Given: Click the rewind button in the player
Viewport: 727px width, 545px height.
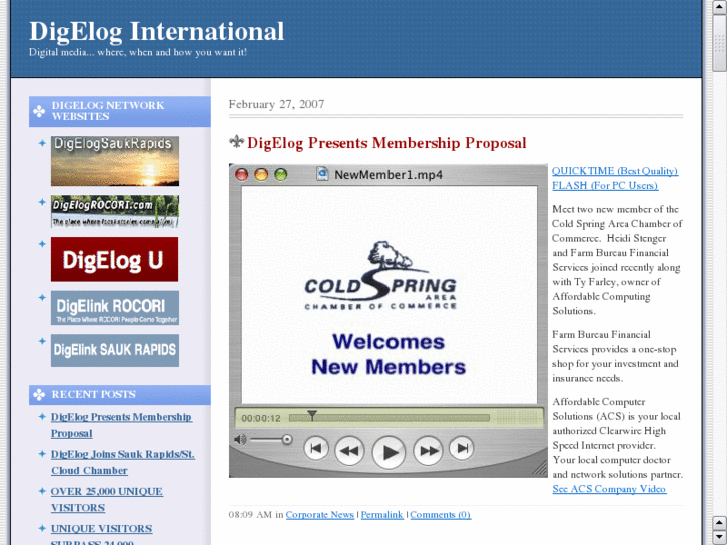Looking at the screenshot, I should (349, 450).
